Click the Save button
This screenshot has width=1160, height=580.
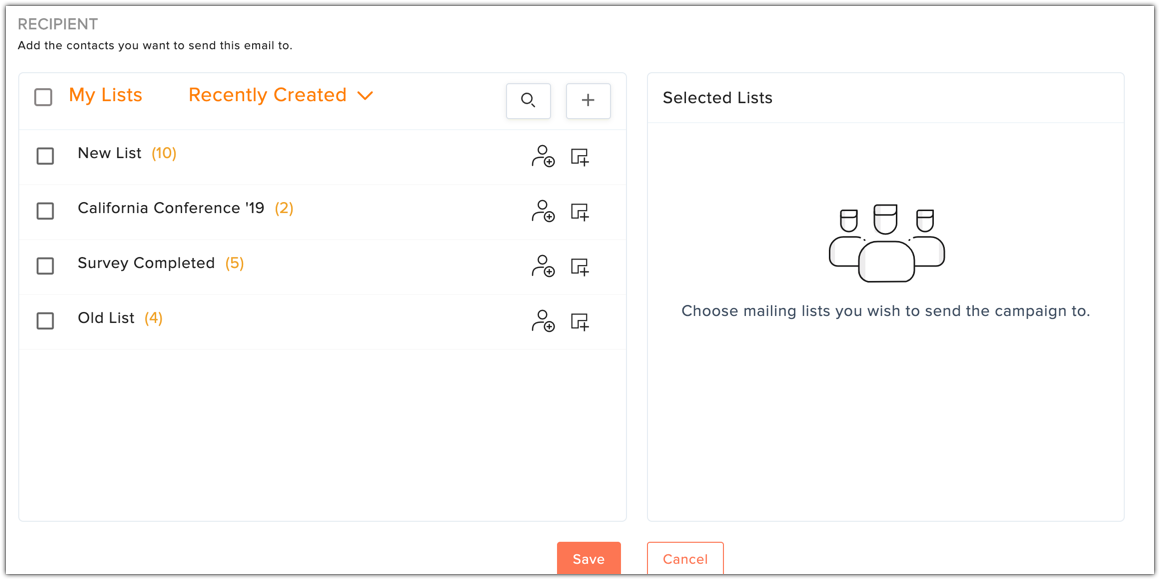click(x=589, y=559)
